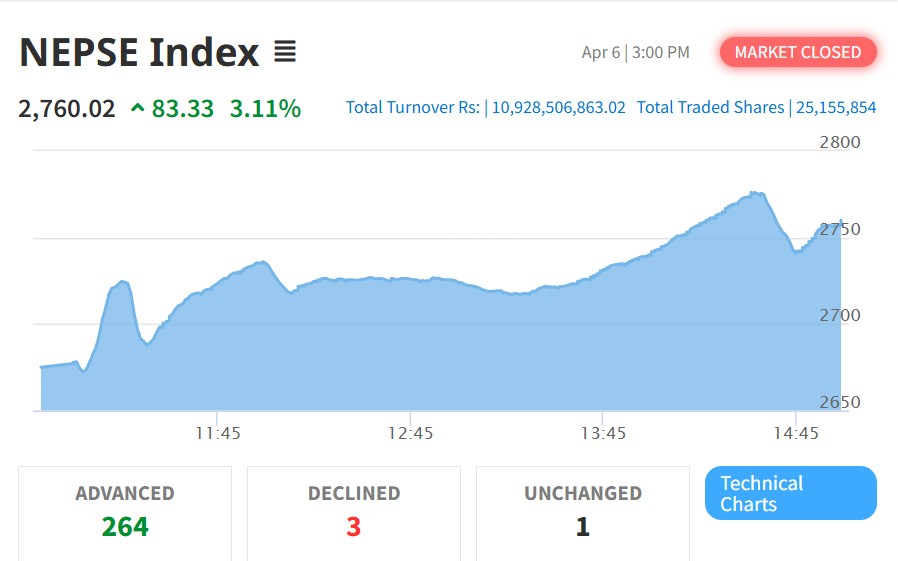Viewport: 898px width, 561px height.
Task: Click the 11:45 time axis label
Action: (217, 433)
